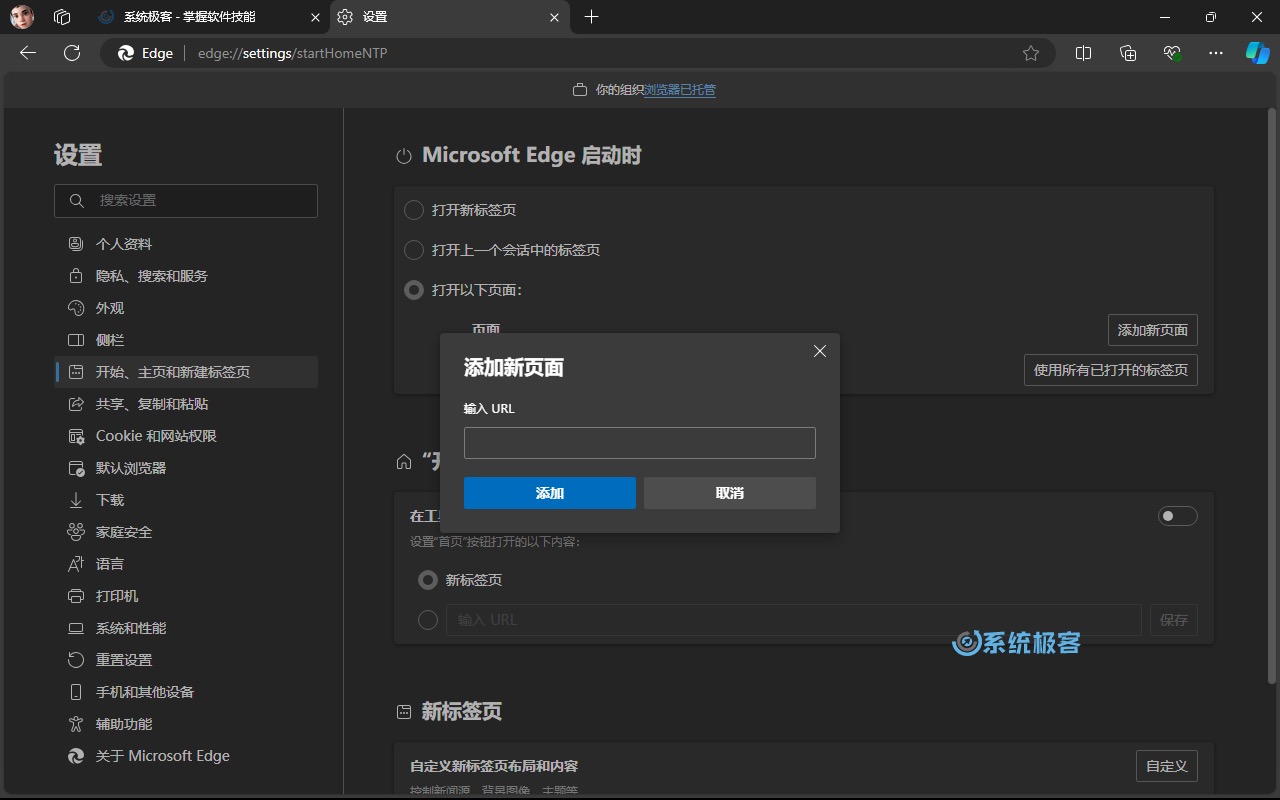The height and width of the screenshot is (800, 1280).
Task: Click the 取消 button in dialog
Action: (x=730, y=493)
